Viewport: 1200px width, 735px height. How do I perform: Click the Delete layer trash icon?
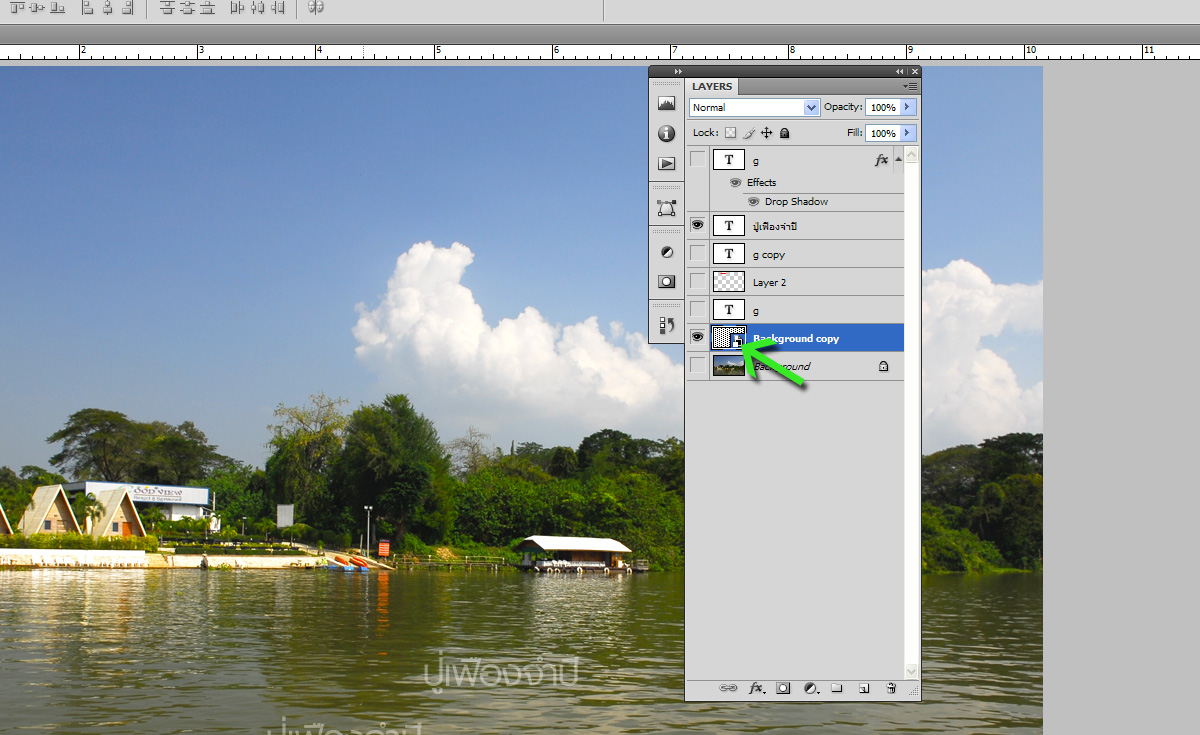890,689
